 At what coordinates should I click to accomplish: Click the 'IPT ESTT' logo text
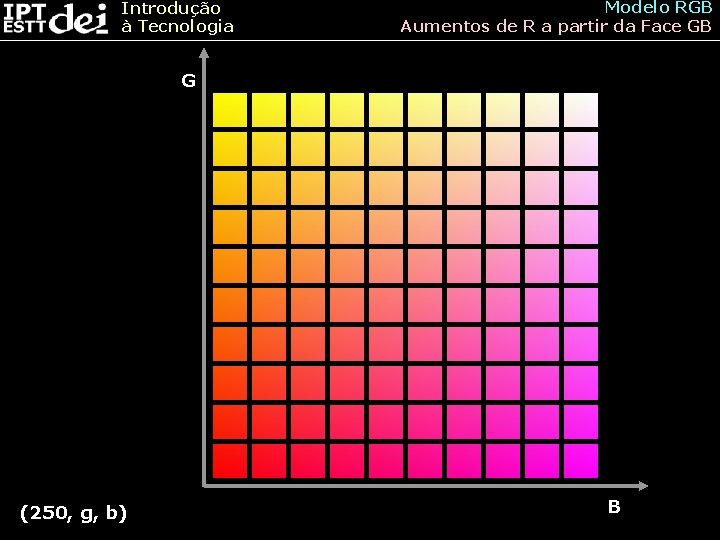coord(25,19)
